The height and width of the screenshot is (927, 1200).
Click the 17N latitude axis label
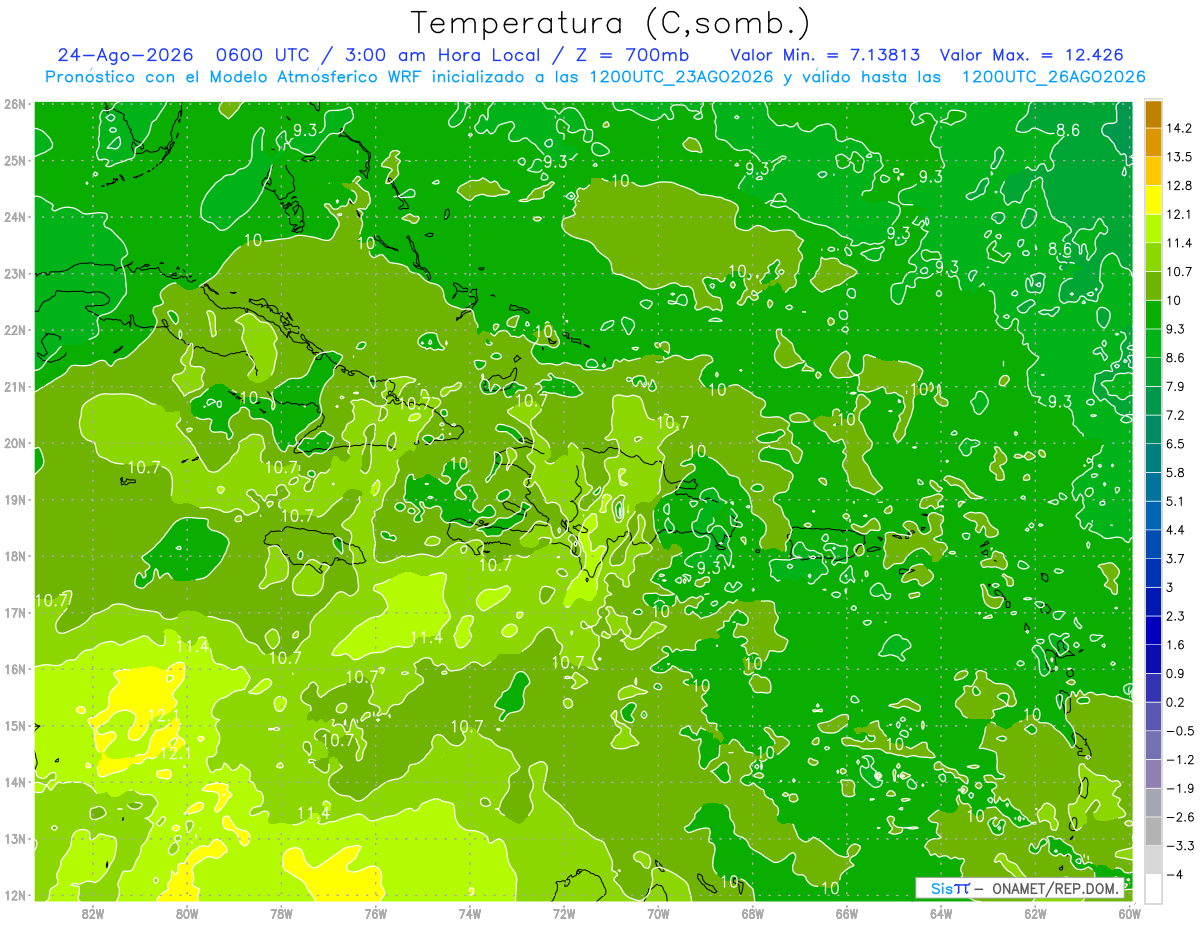[15, 612]
